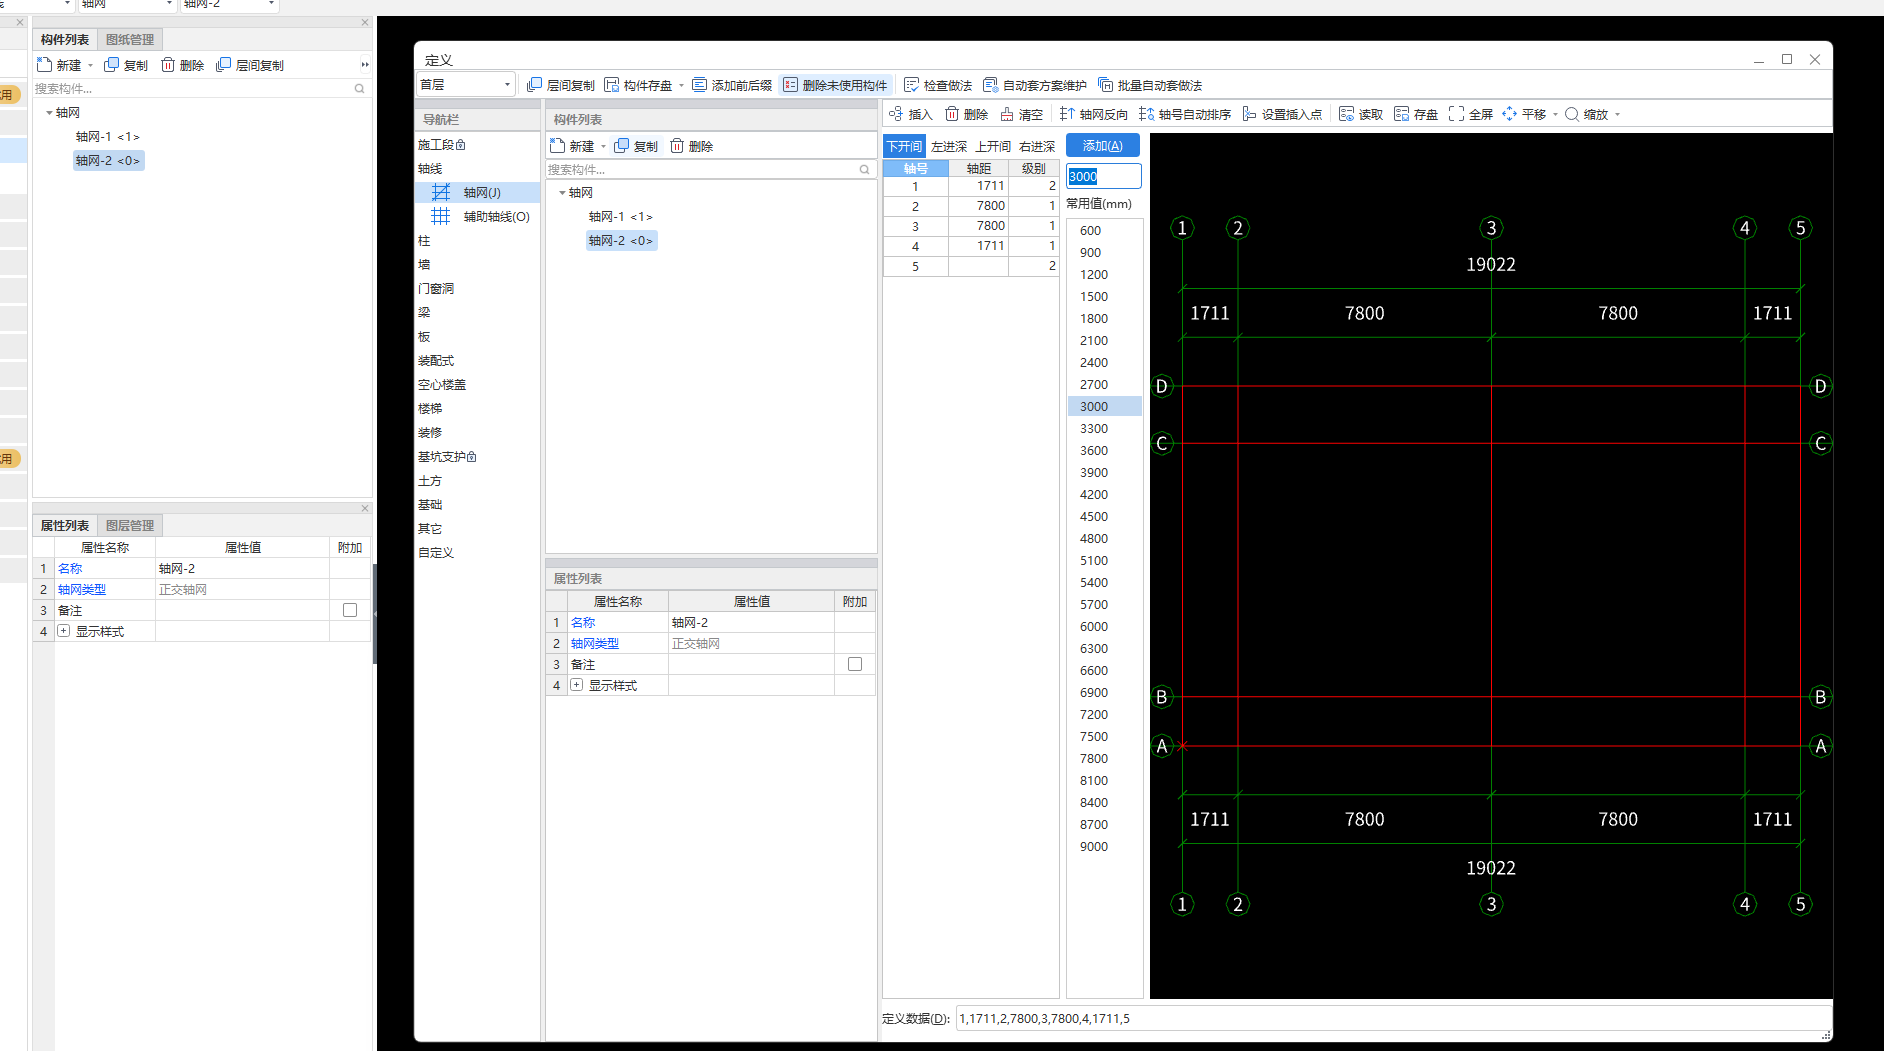Click 插入 axis row tool
Viewport: 1884px width, 1051px height.
point(911,114)
